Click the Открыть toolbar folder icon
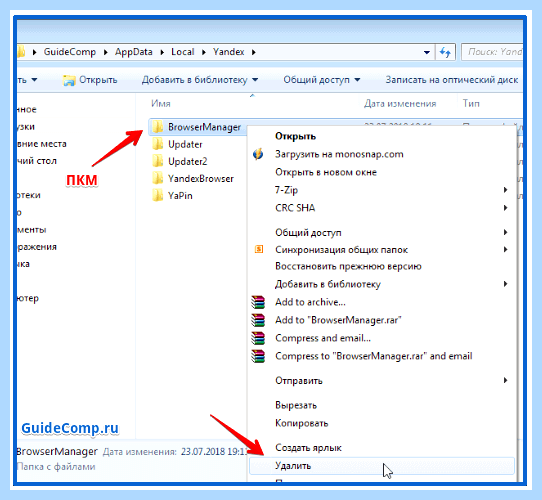Image resolution: width=542 pixels, height=500 pixels. (x=69, y=80)
